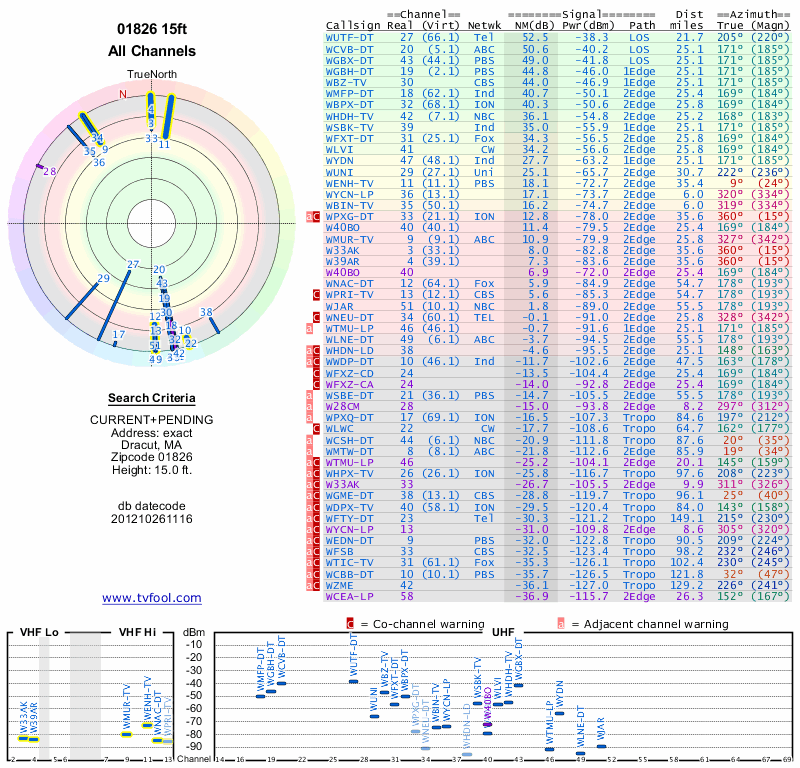Viewport: 800px width, 768px height.
Task: Click the red C badge beside WCBB-DT
Action: coord(316,574)
